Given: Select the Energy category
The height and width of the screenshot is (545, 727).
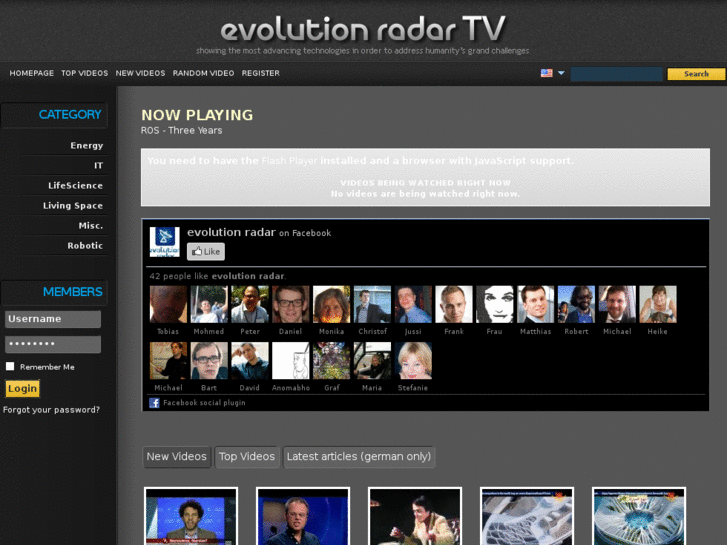Looking at the screenshot, I should pos(87,146).
